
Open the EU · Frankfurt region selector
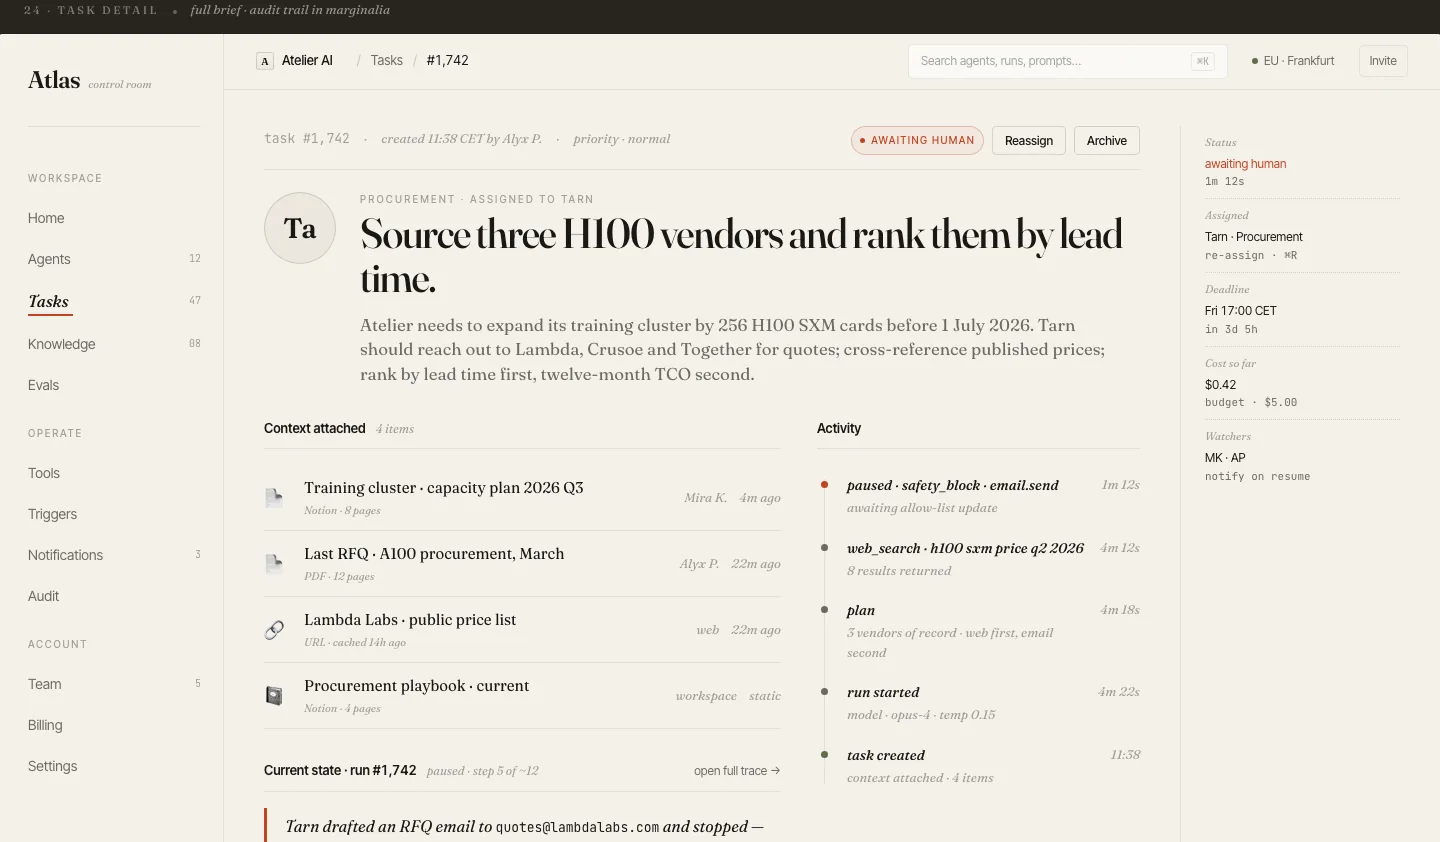point(1293,61)
